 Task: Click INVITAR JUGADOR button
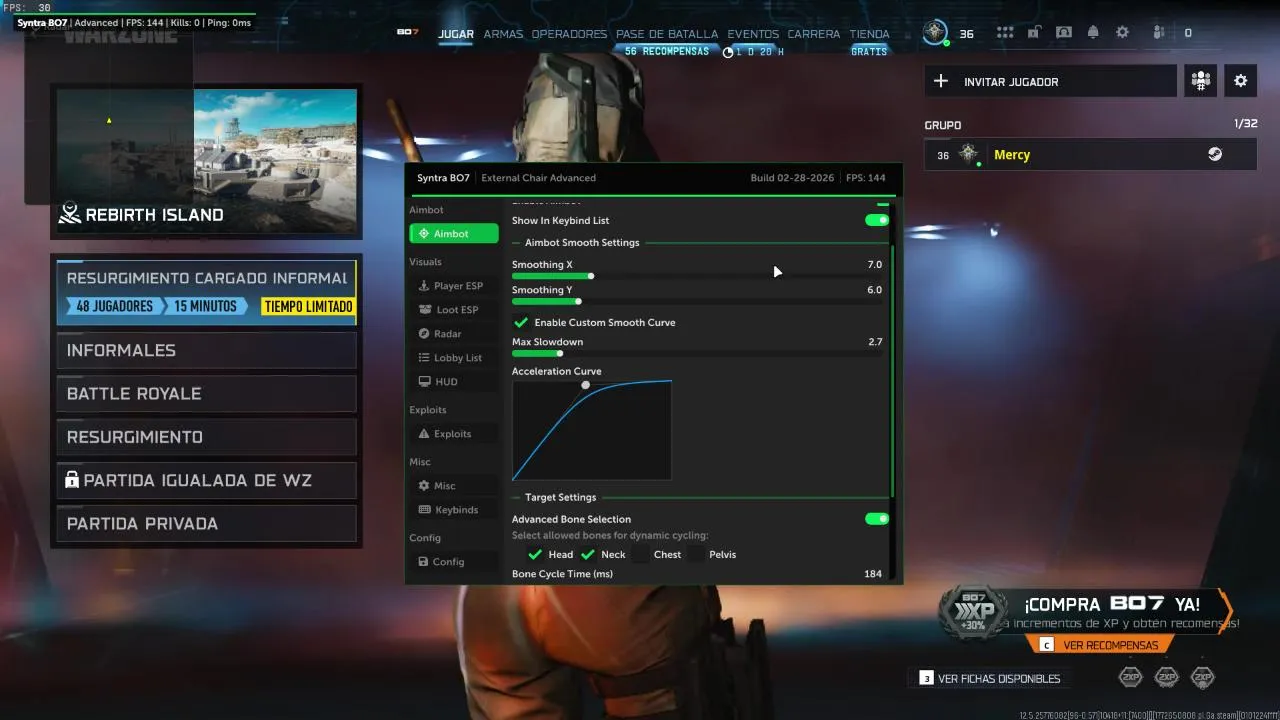pyautogui.click(x=1050, y=81)
